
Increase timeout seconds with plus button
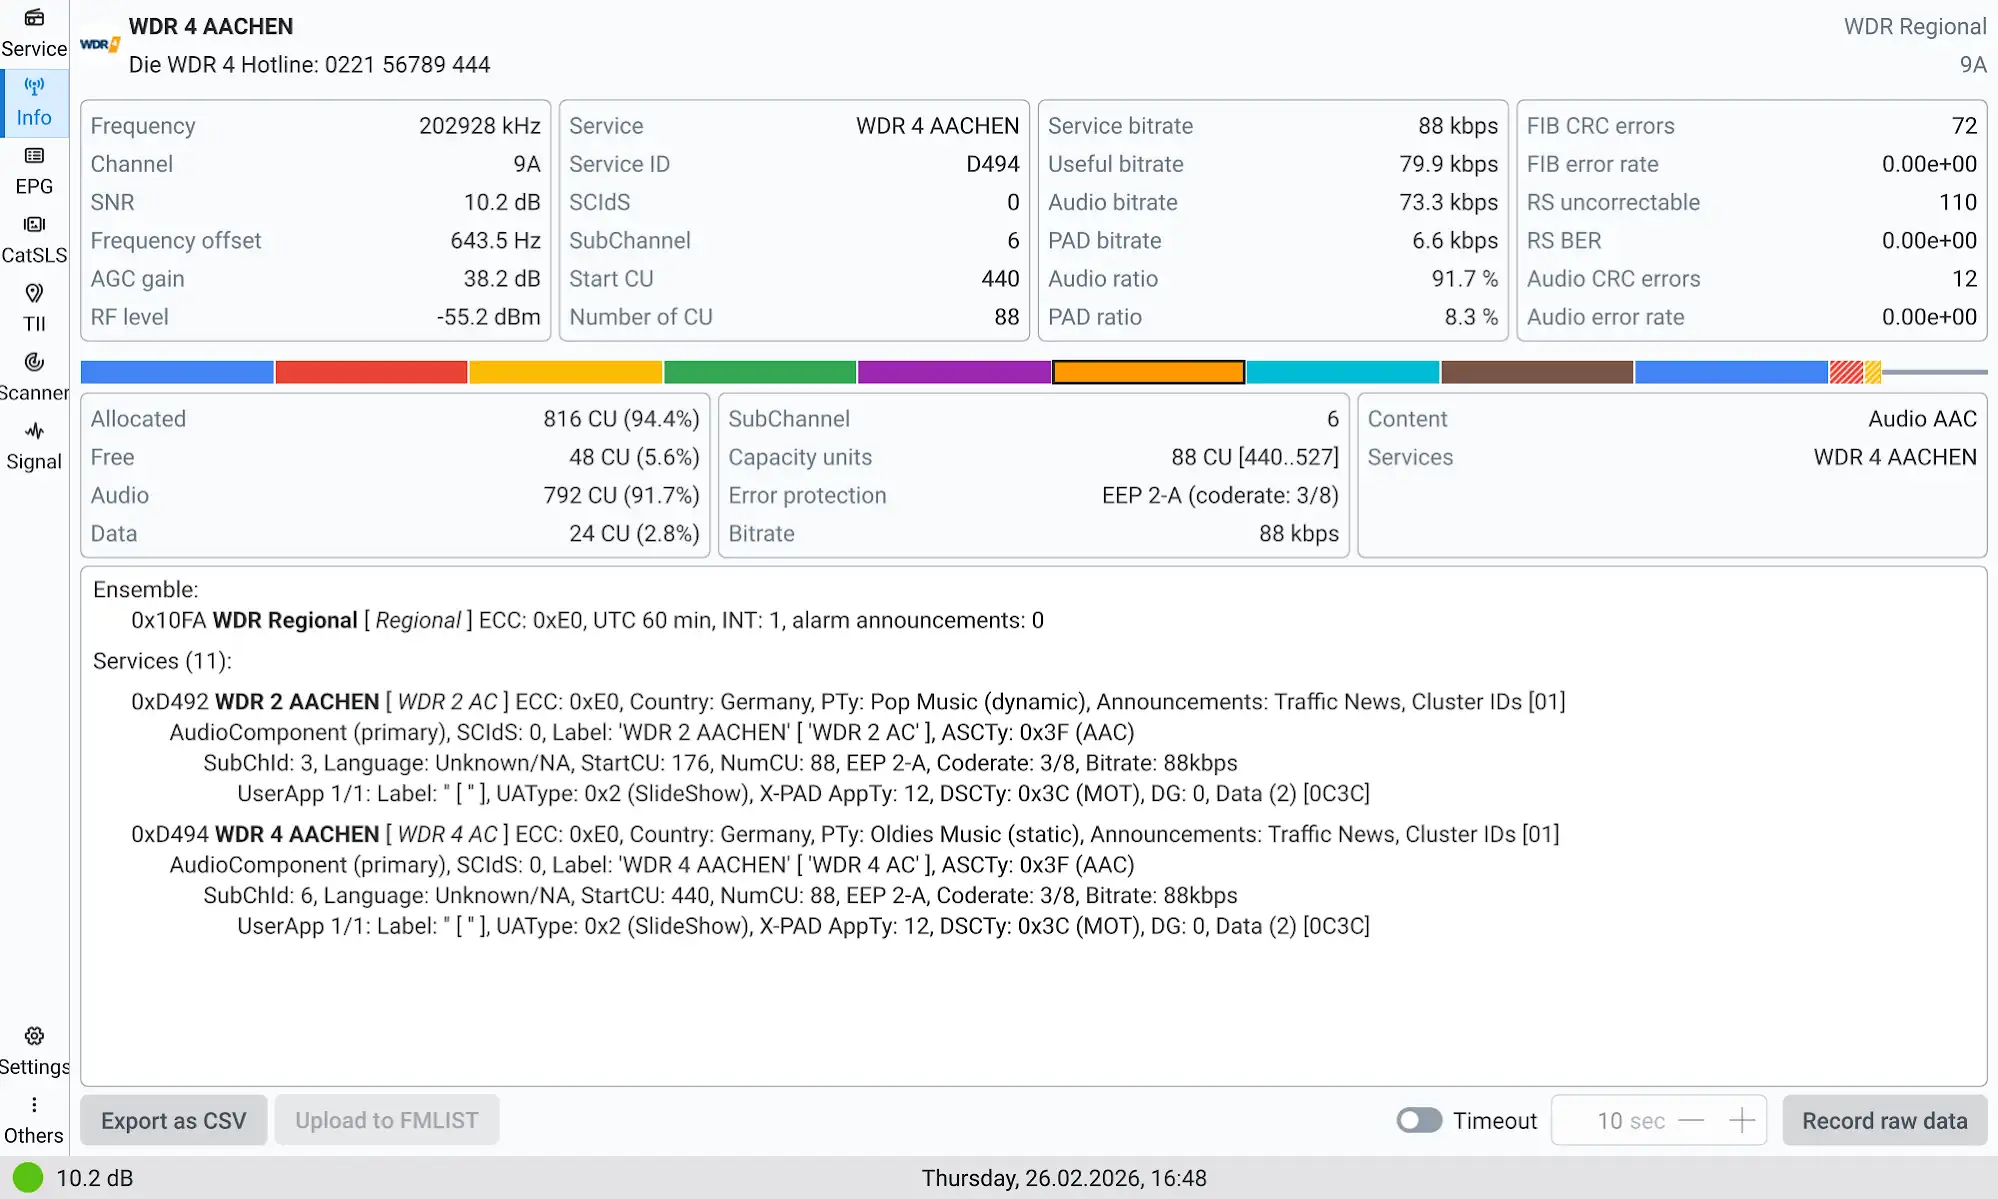(x=1741, y=1120)
